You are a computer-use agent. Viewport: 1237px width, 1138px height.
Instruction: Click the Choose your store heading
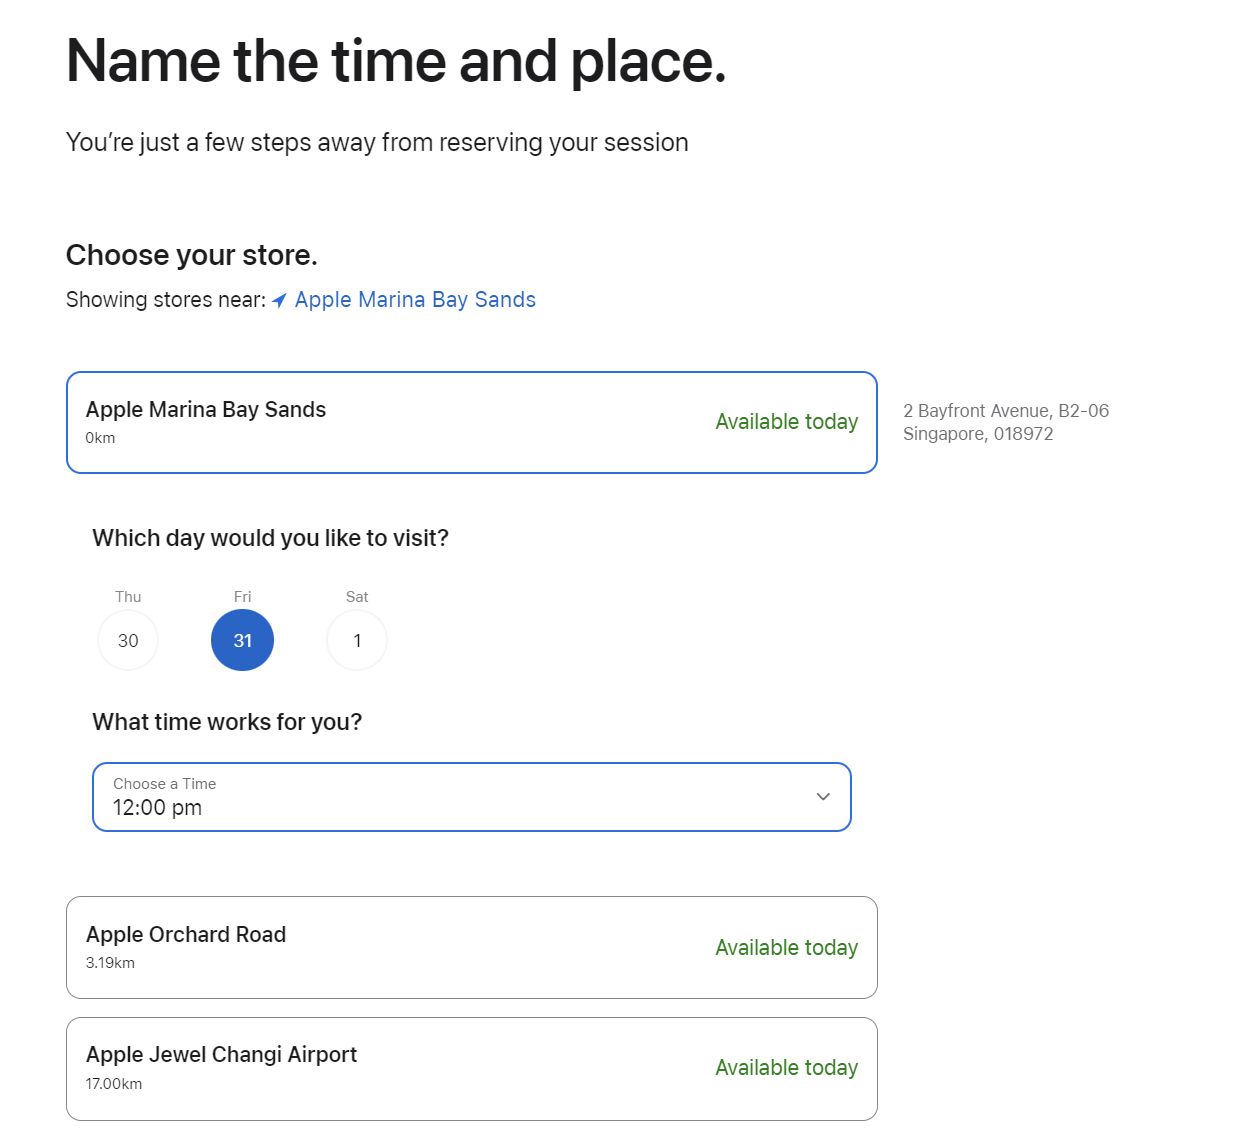(190, 255)
